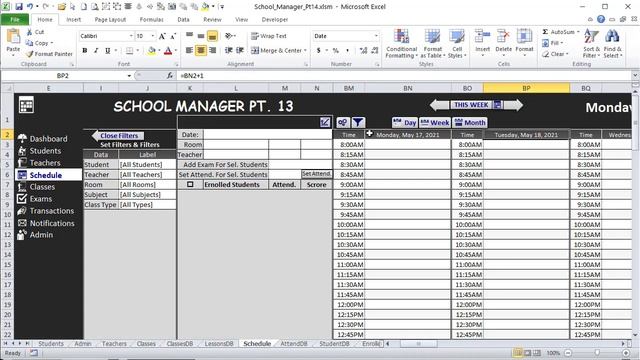Click Insert cells icon
This screenshot has height=360, width=640.
click(482, 37)
